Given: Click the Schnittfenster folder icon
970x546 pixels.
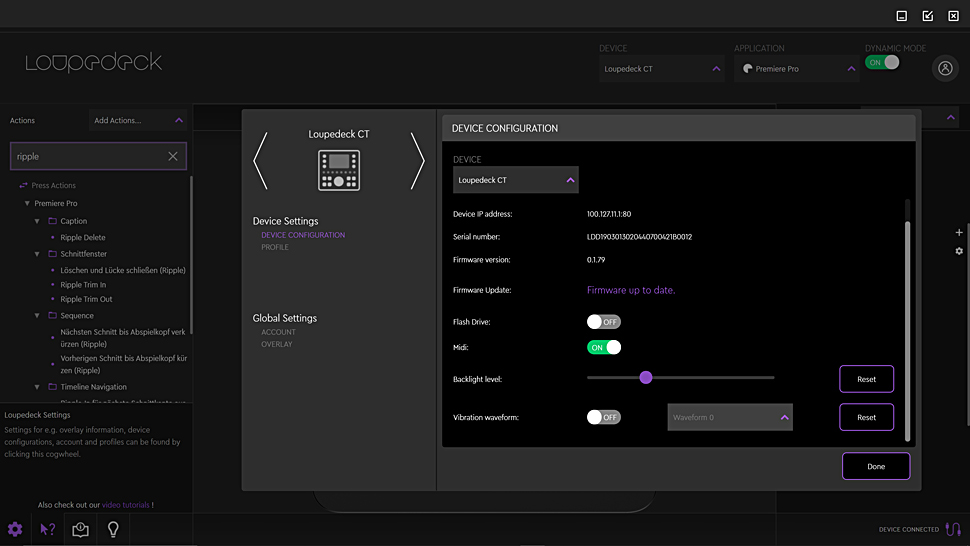Looking at the screenshot, I should click(x=53, y=254).
